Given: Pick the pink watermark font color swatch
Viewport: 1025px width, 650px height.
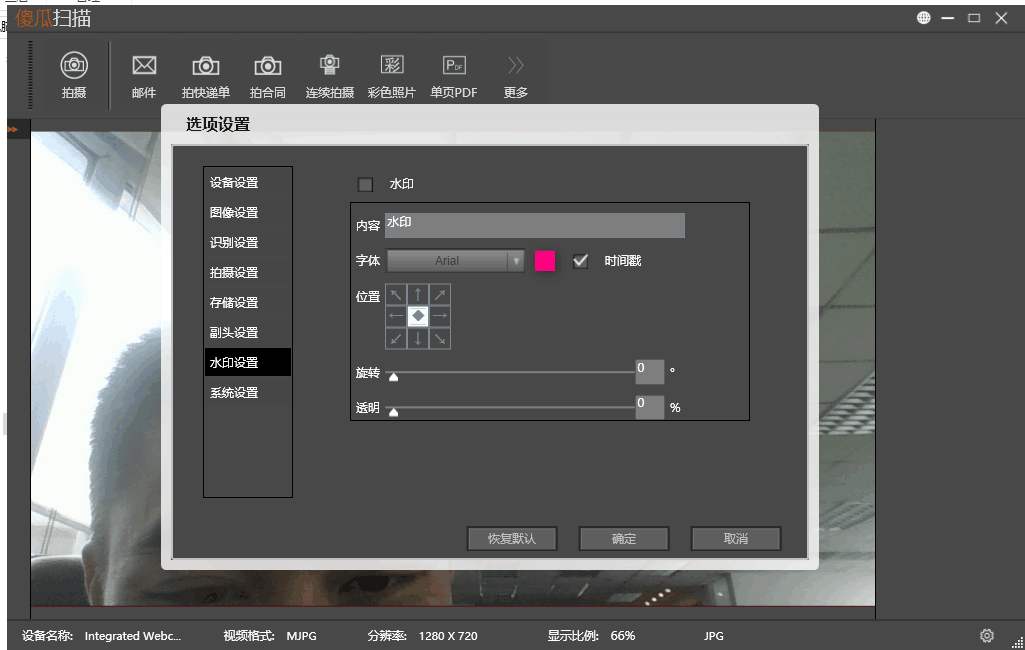Looking at the screenshot, I should coord(545,261).
